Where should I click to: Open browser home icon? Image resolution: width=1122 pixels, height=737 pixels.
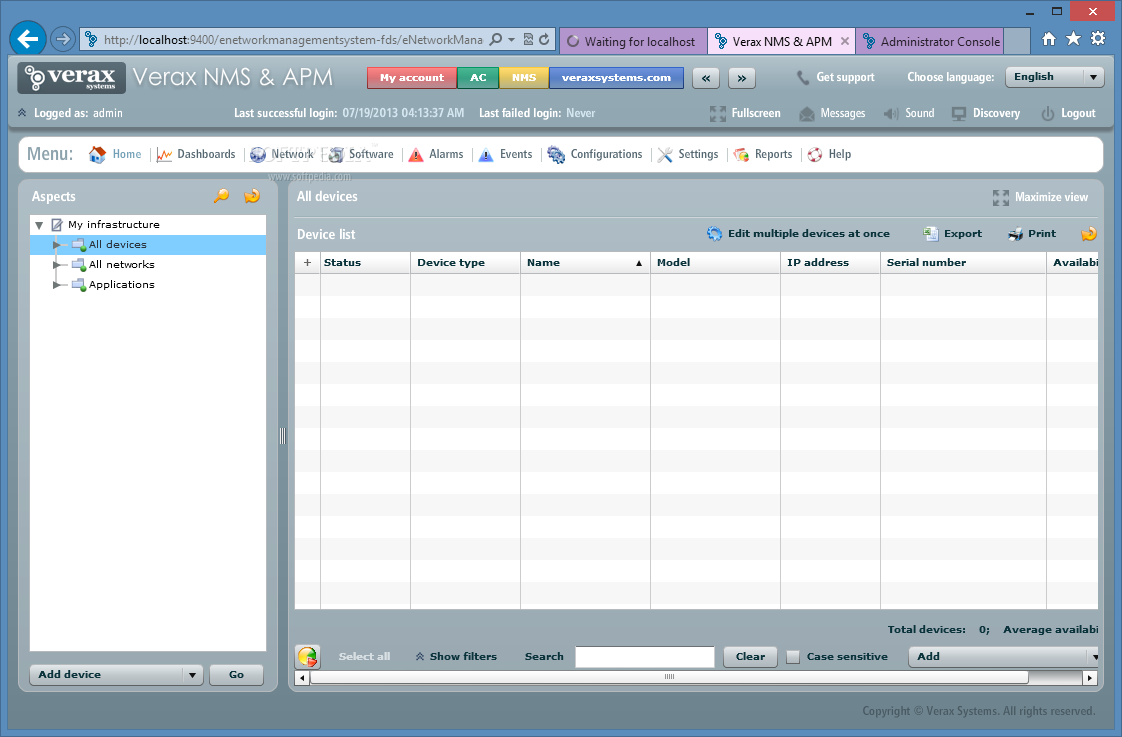tap(1048, 39)
